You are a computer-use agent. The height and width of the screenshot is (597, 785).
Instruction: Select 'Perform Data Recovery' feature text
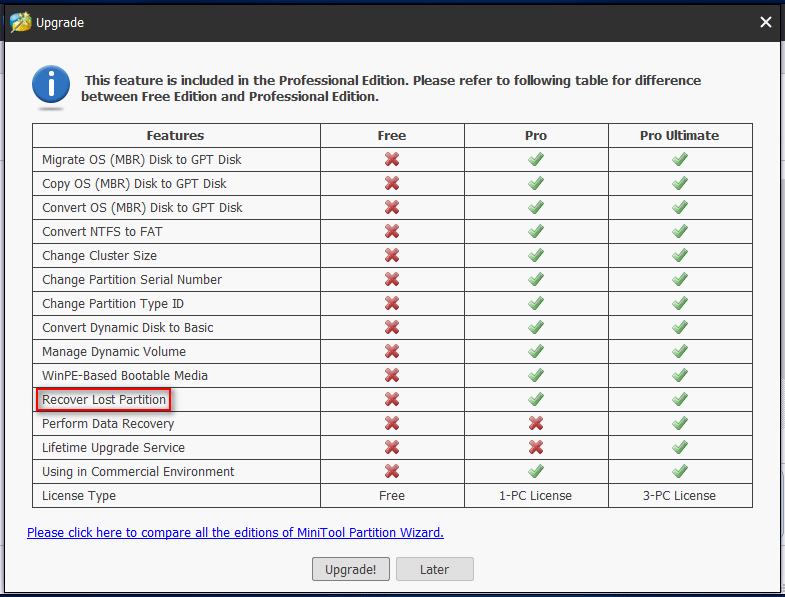point(108,424)
